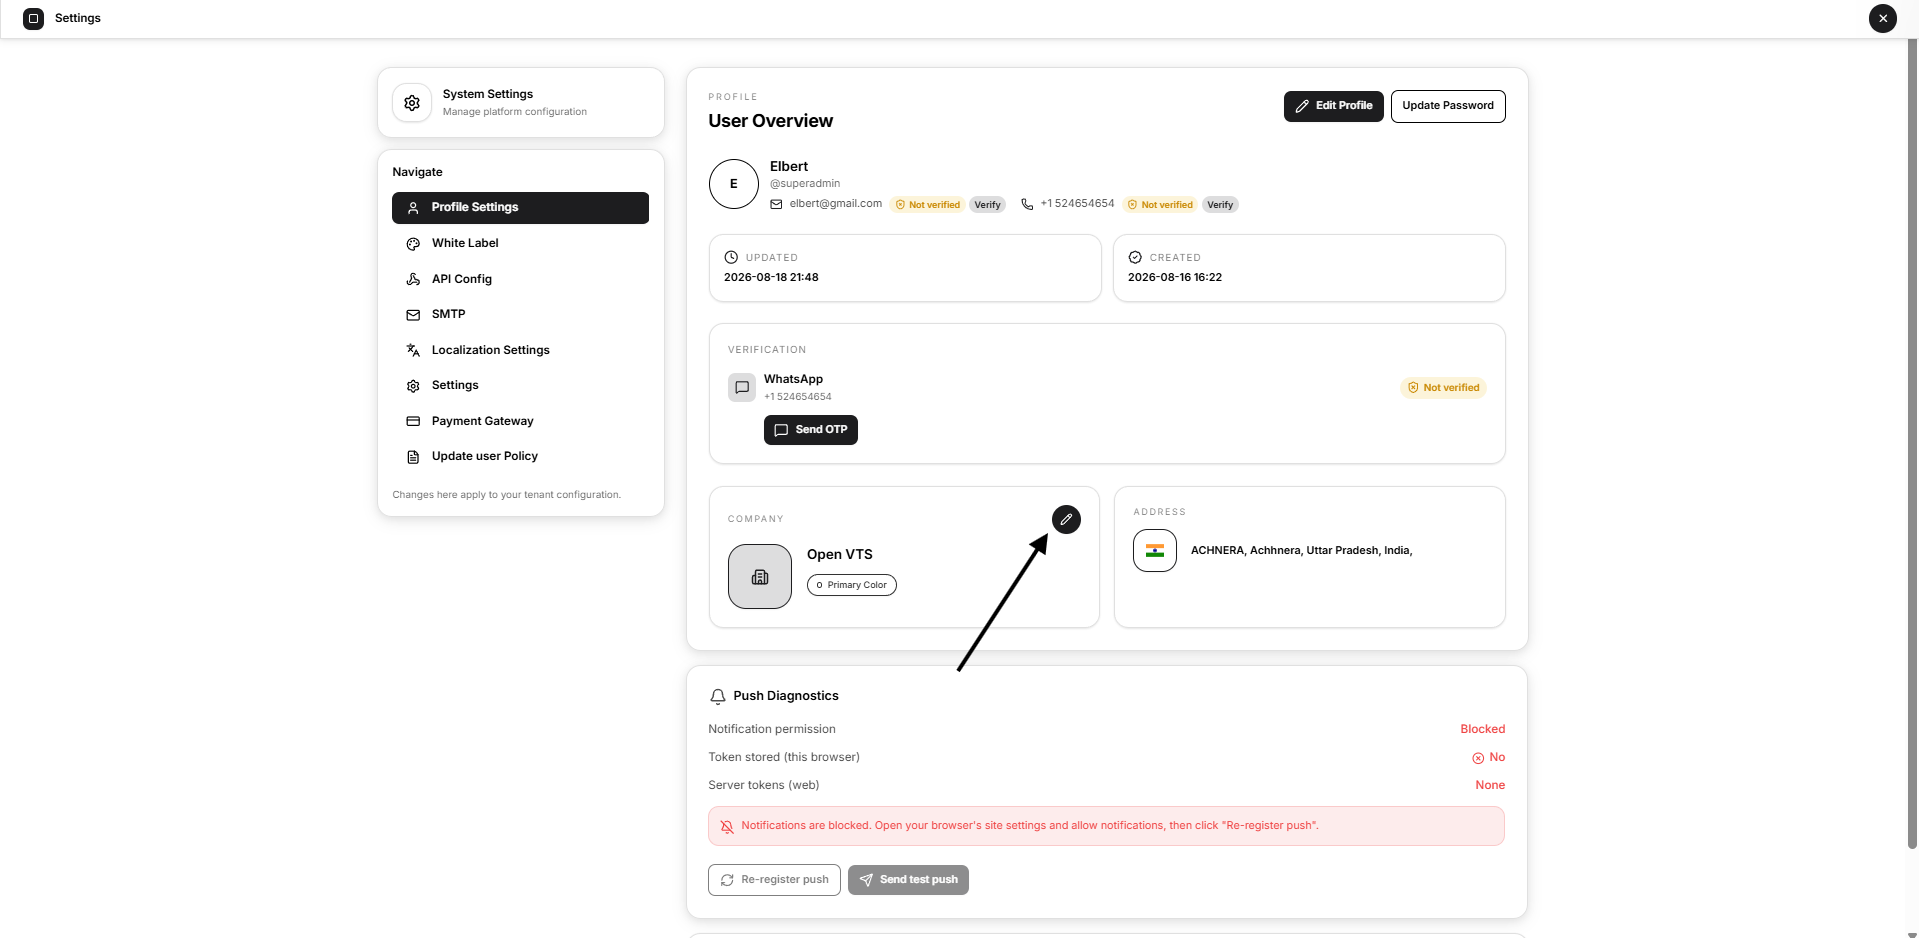The image size is (1919, 938).
Task: Click the mail icon for SMTP
Action: click(413, 314)
